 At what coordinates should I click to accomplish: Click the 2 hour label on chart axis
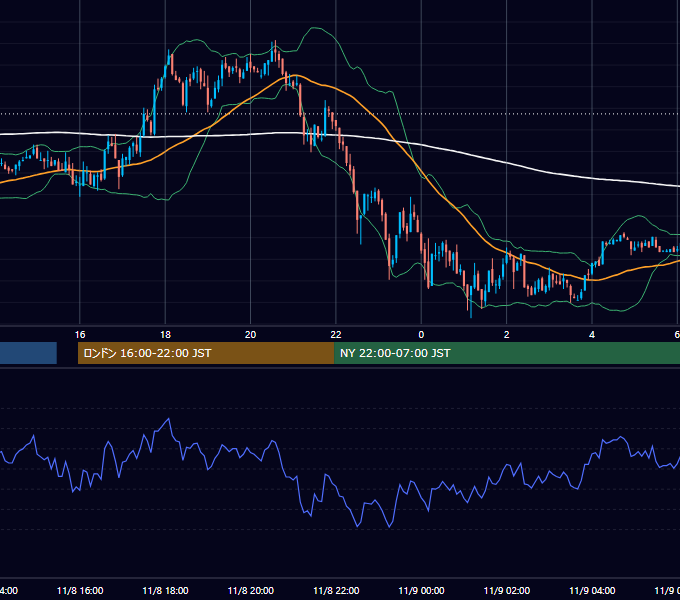[x=507, y=335]
